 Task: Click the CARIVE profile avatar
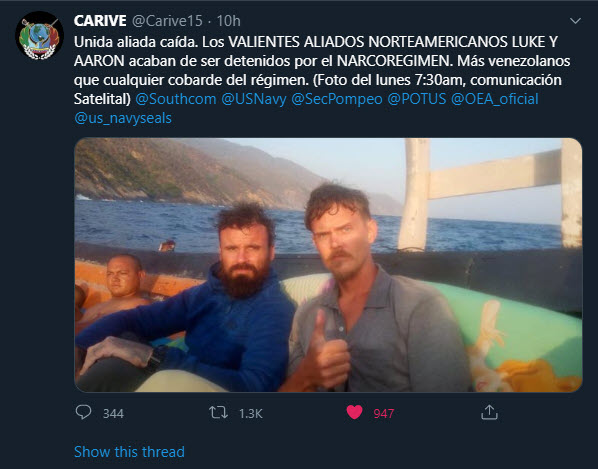point(39,35)
